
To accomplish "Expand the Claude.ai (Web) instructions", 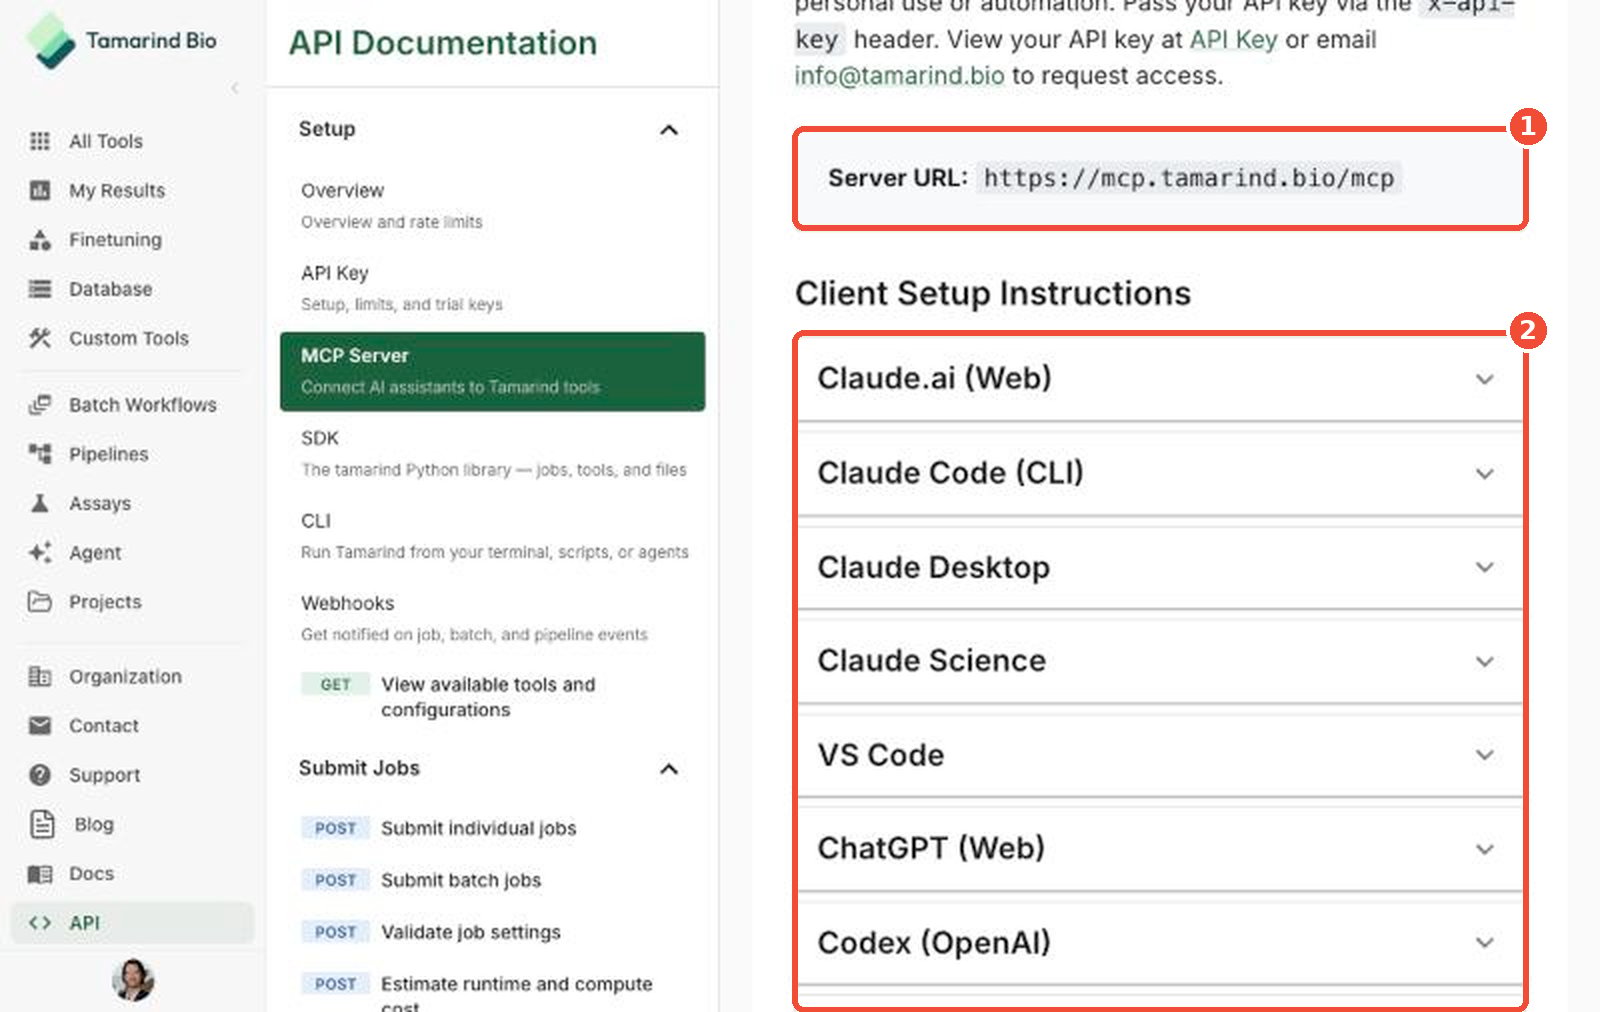I will point(1160,378).
